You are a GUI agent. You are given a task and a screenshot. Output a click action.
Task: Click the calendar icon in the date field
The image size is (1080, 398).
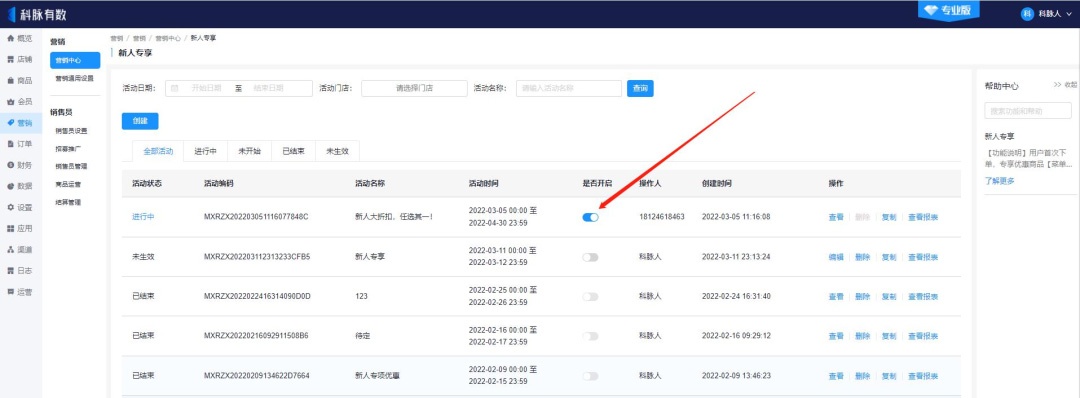tap(174, 88)
